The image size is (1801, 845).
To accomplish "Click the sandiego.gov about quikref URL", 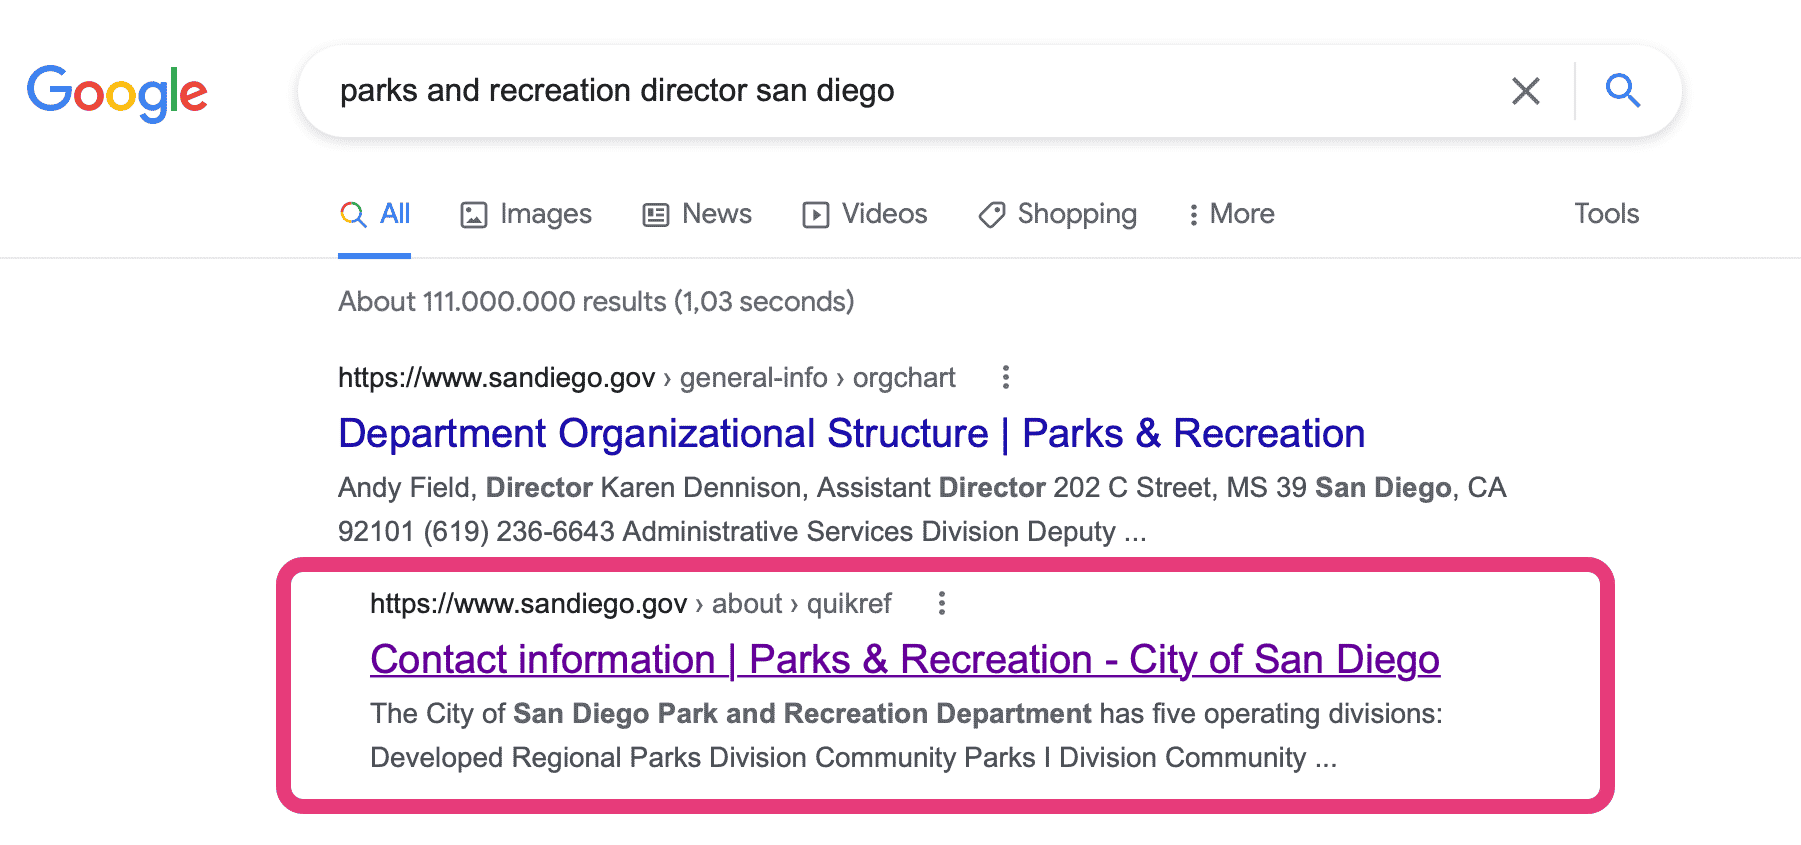I will [x=631, y=604].
